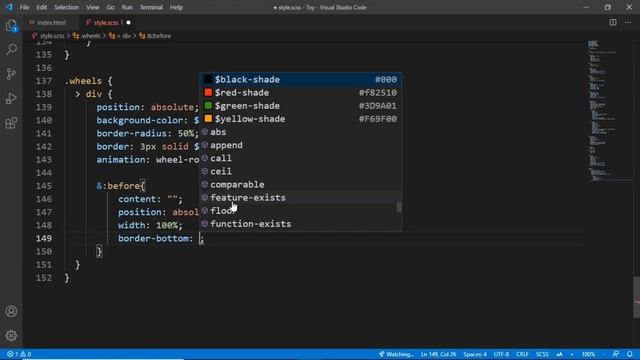Click the .wheels selector on line 137
This screenshot has height=360, width=640.
click(x=84, y=81)
